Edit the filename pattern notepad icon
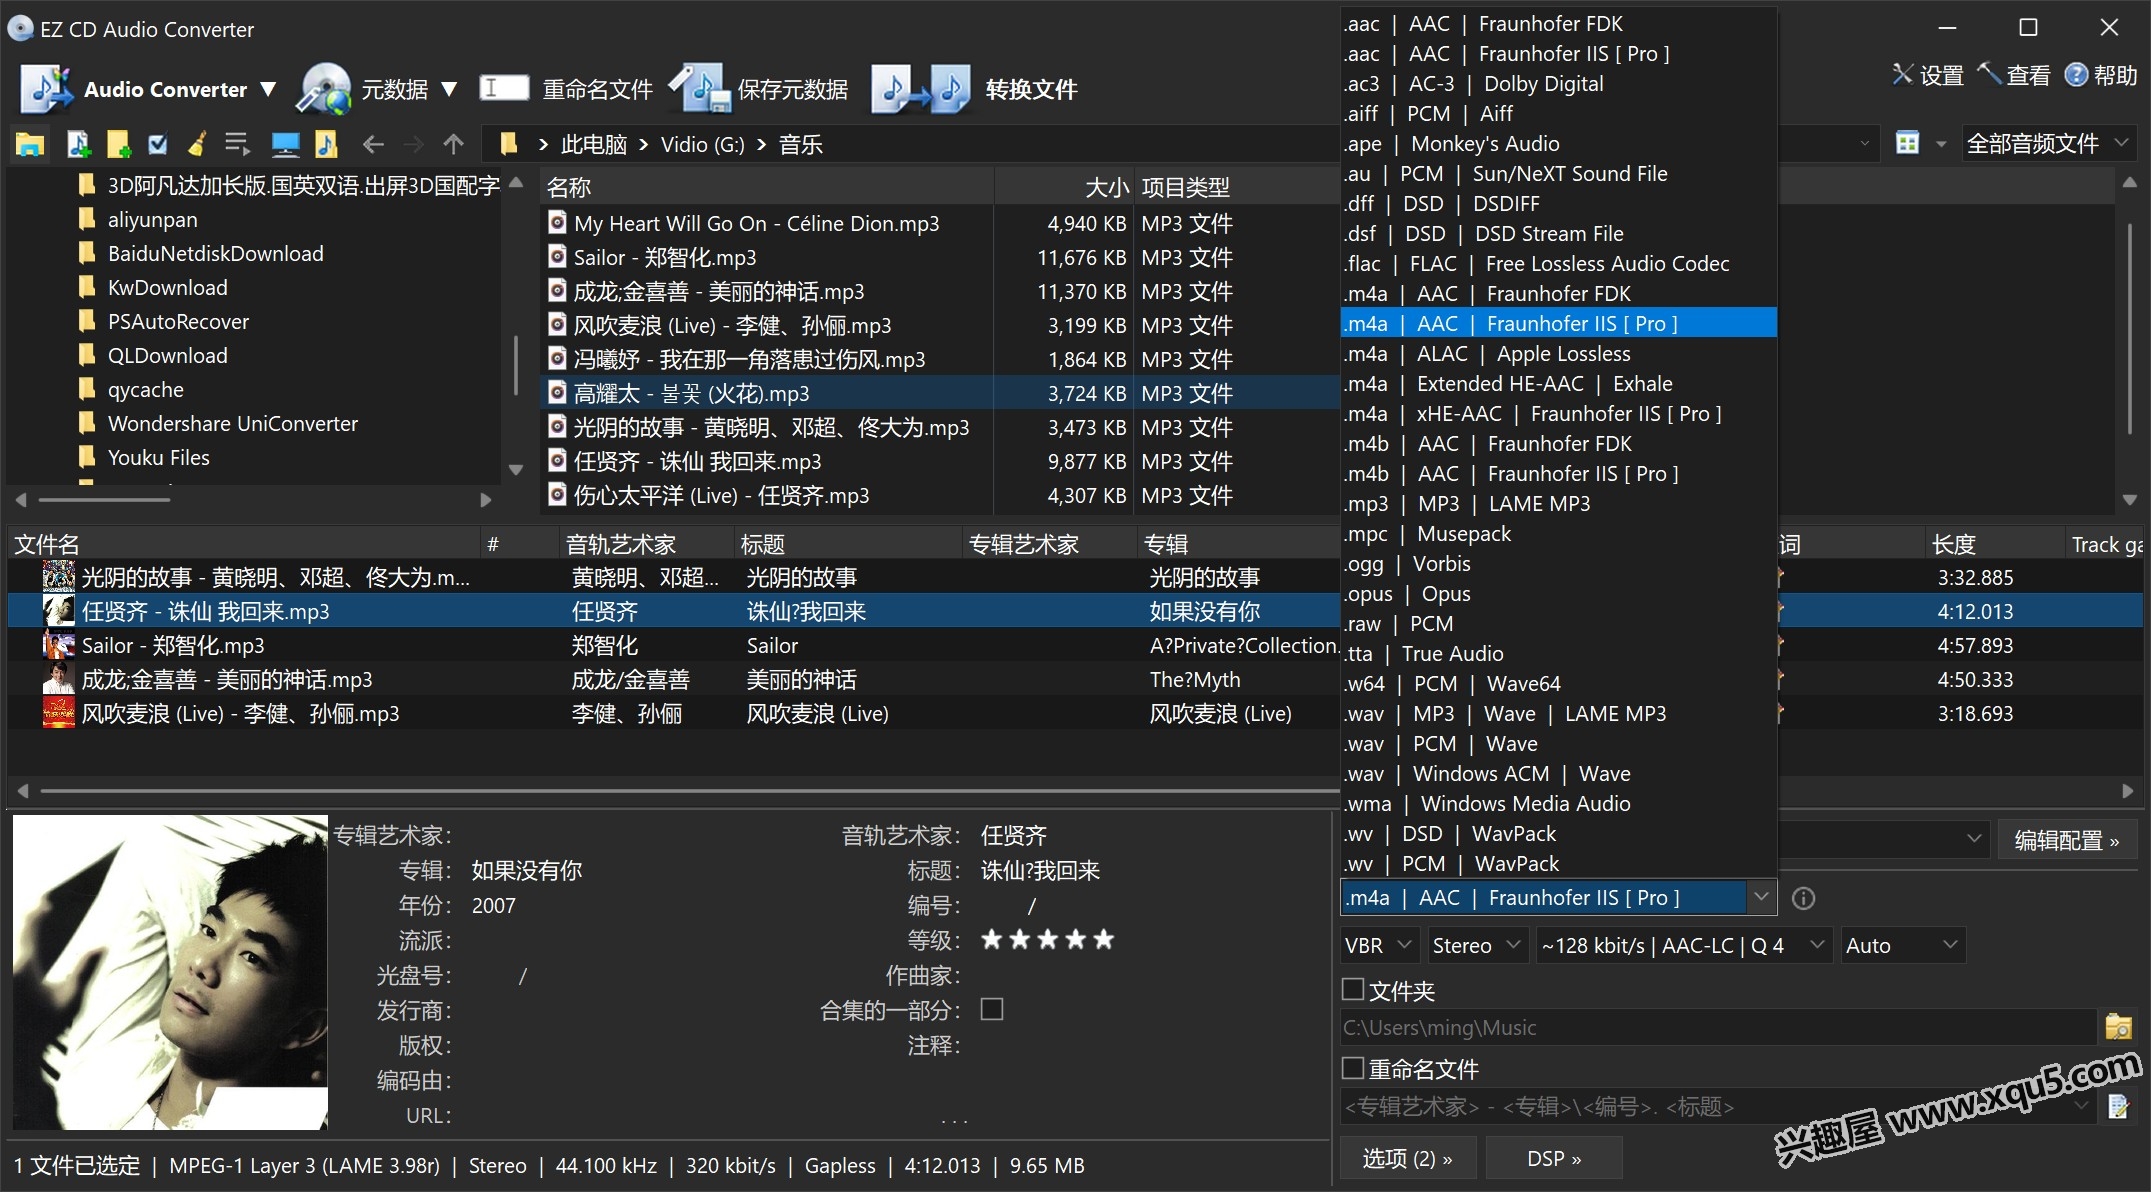The width and height of the screenshot is (2151, 1192). click(x=2118, y=1106)
